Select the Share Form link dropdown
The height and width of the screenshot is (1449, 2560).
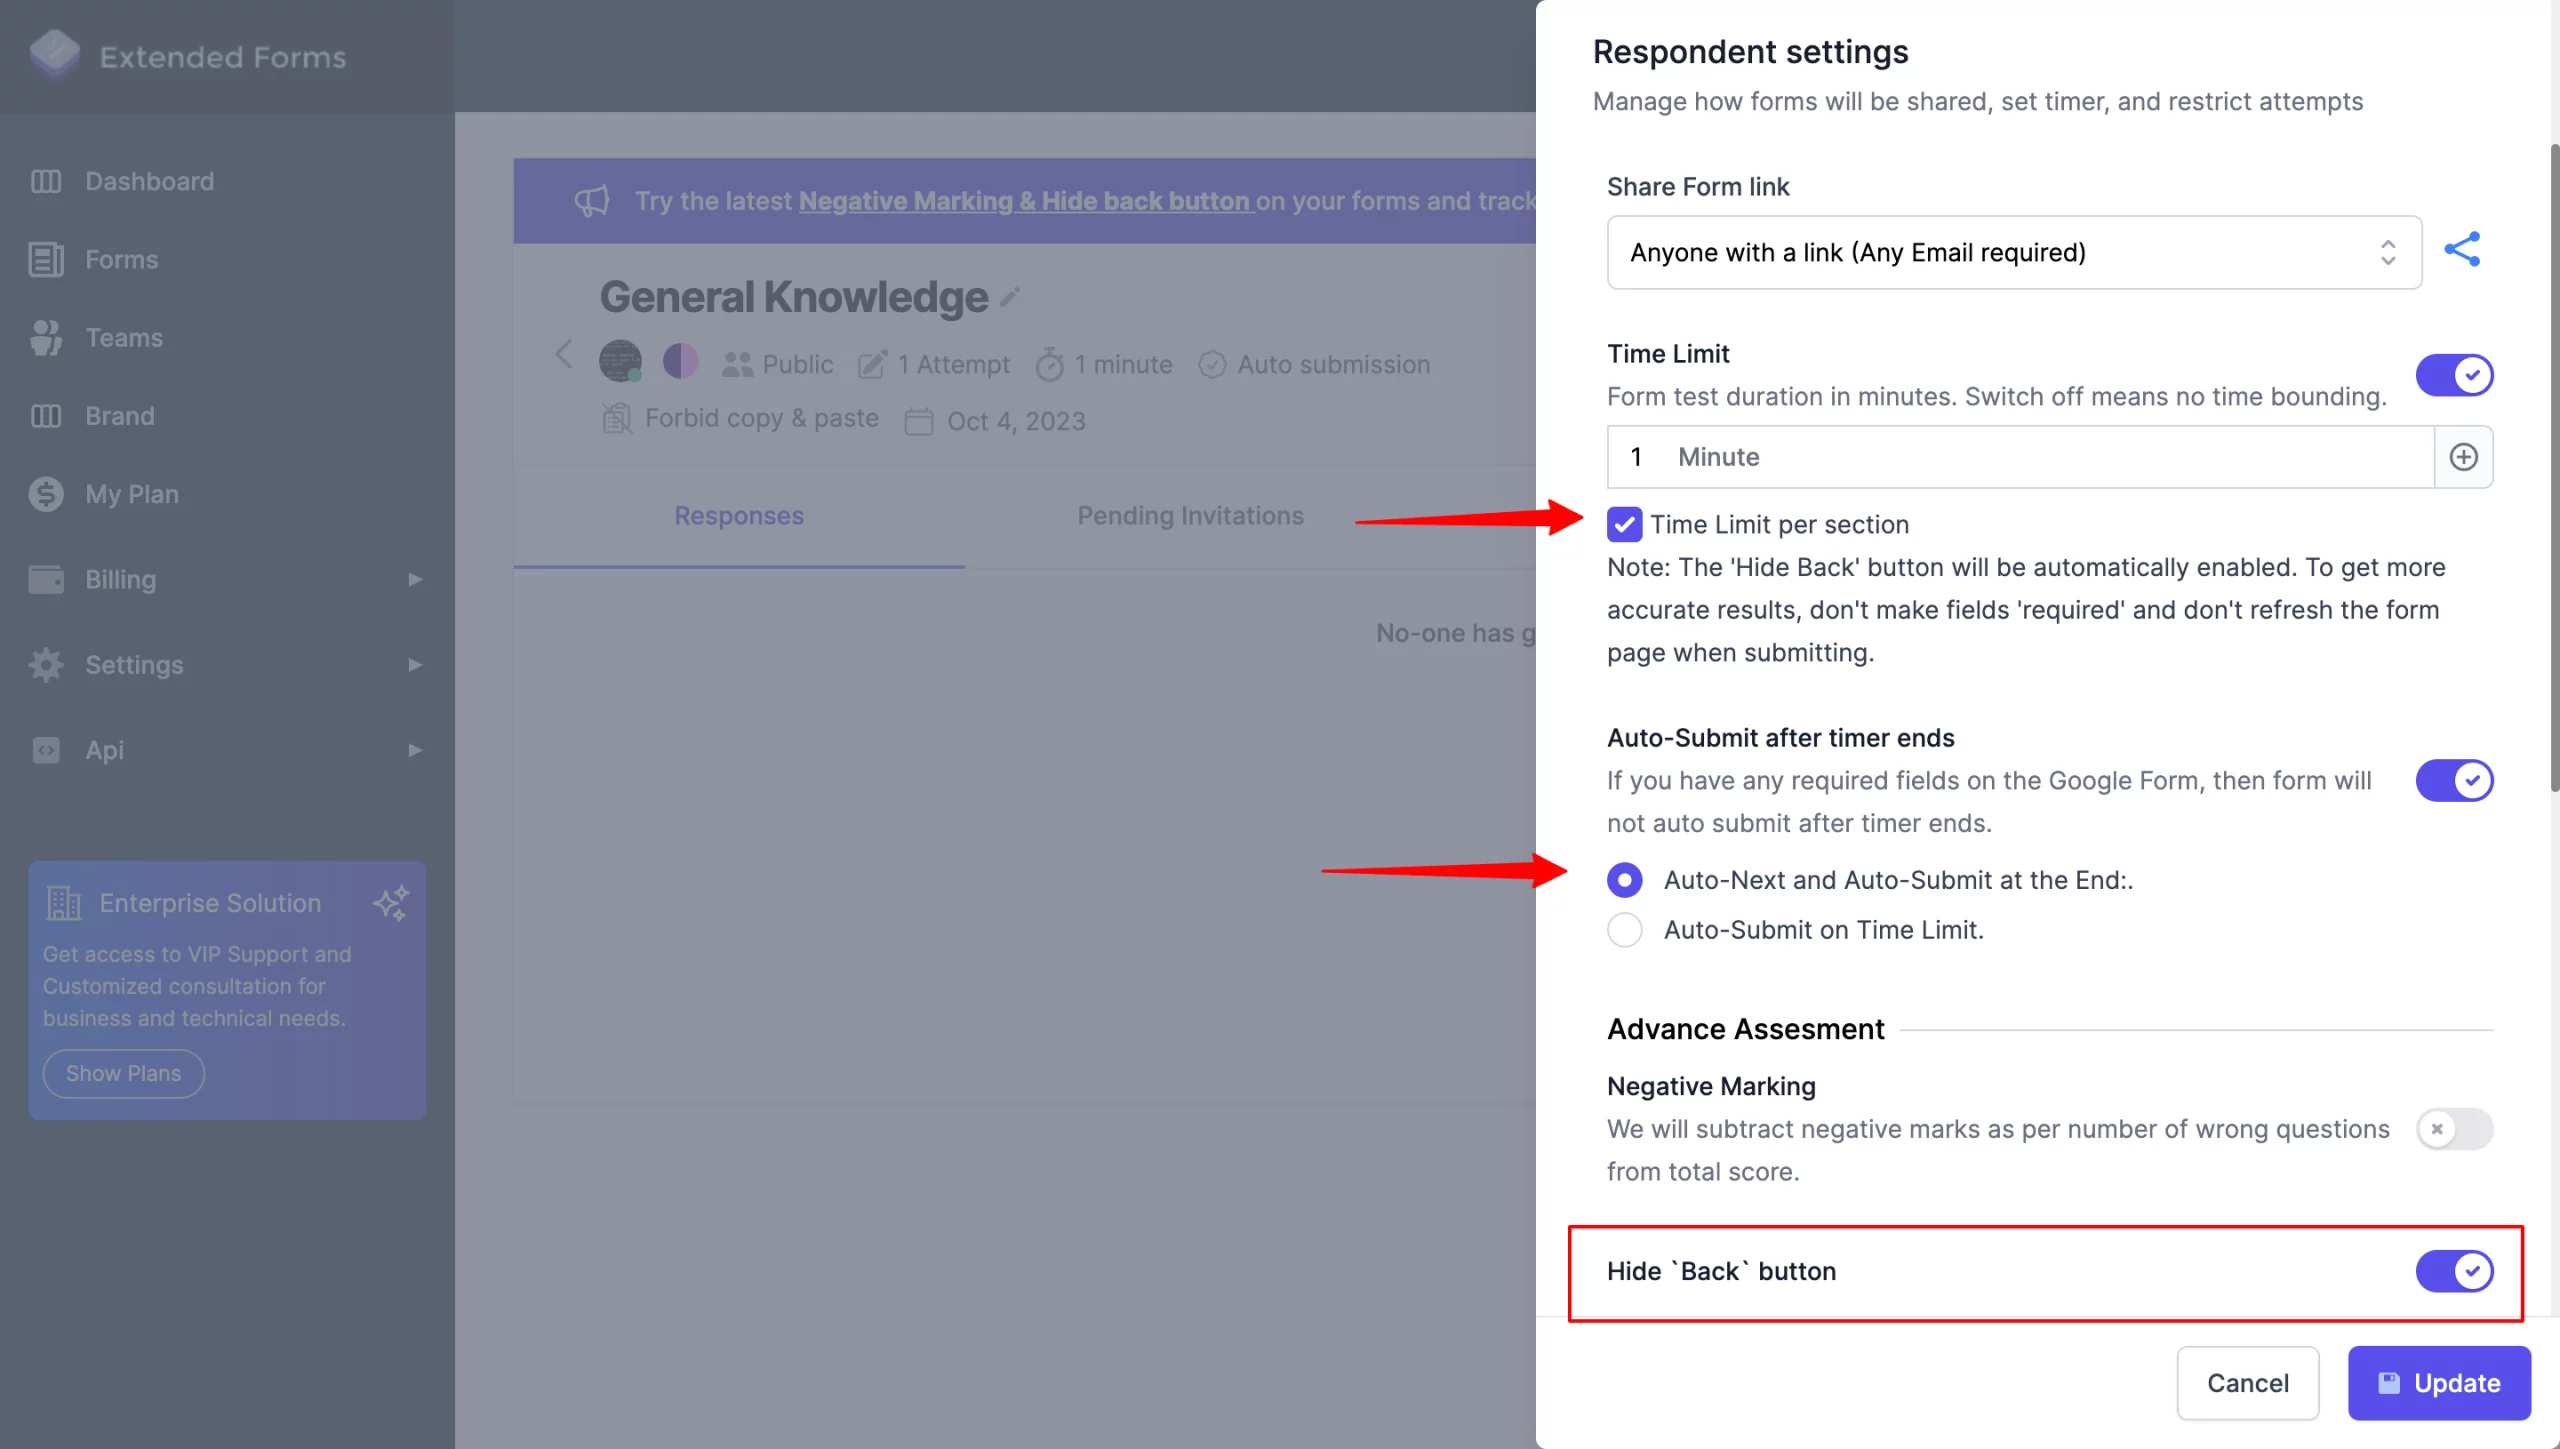pos(2011,251)
